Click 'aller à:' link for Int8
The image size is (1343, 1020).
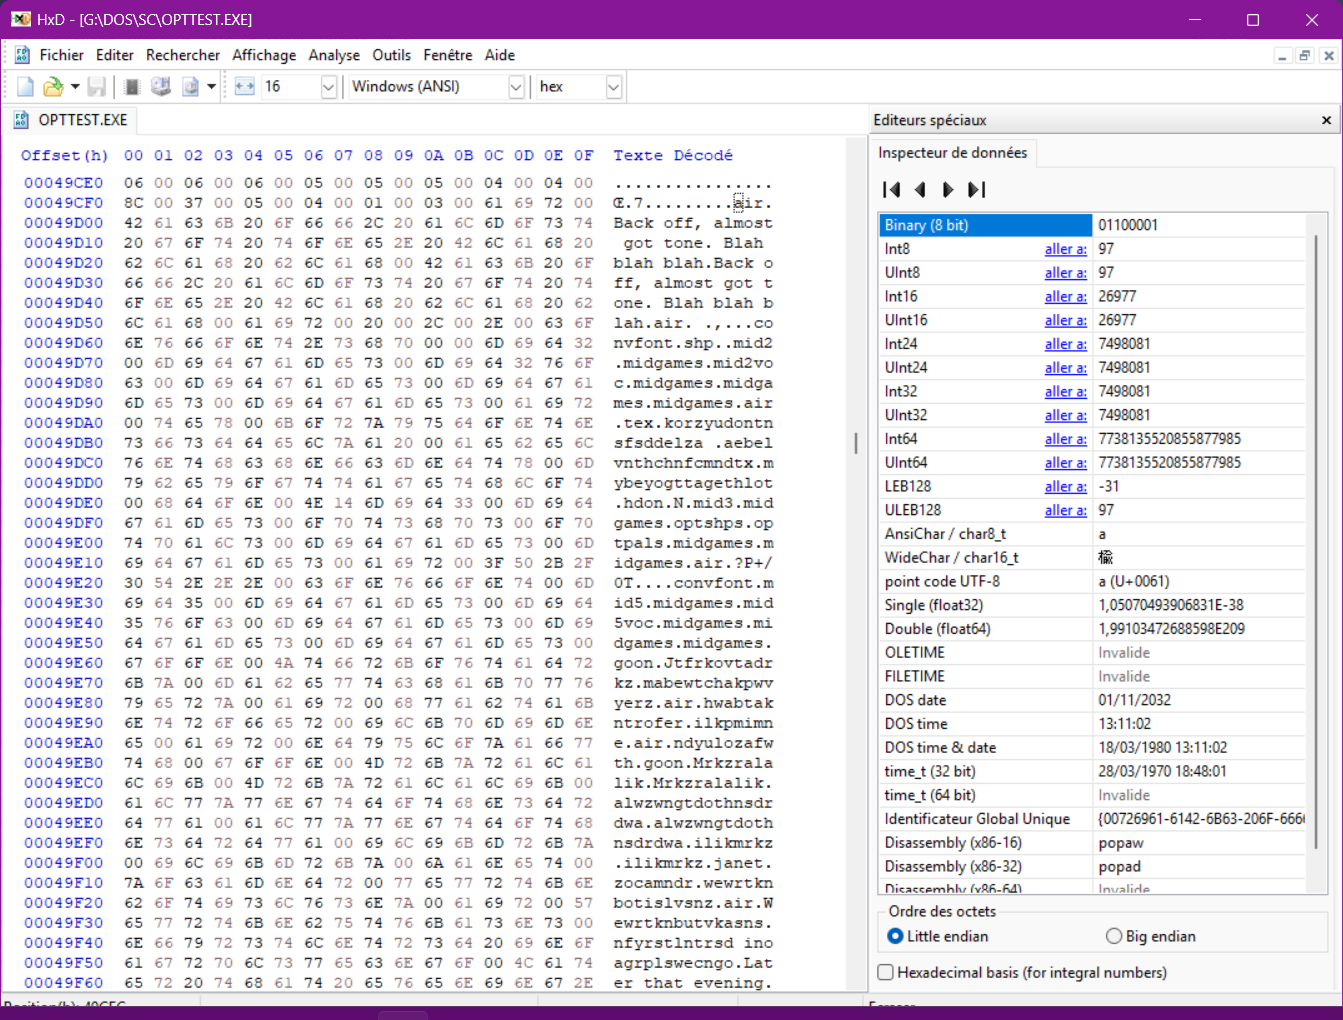point(1065,249)
